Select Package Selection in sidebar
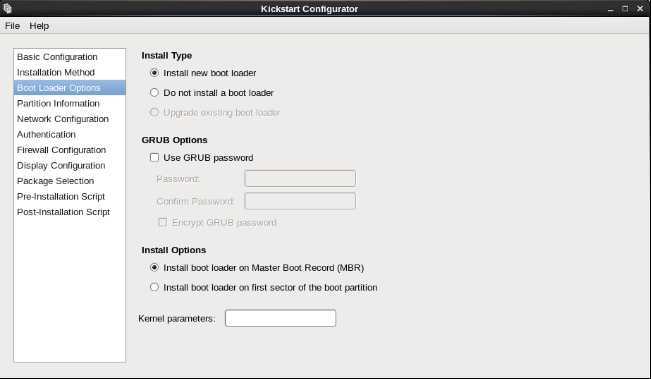The image size is (651, 379). click(69, 181)
